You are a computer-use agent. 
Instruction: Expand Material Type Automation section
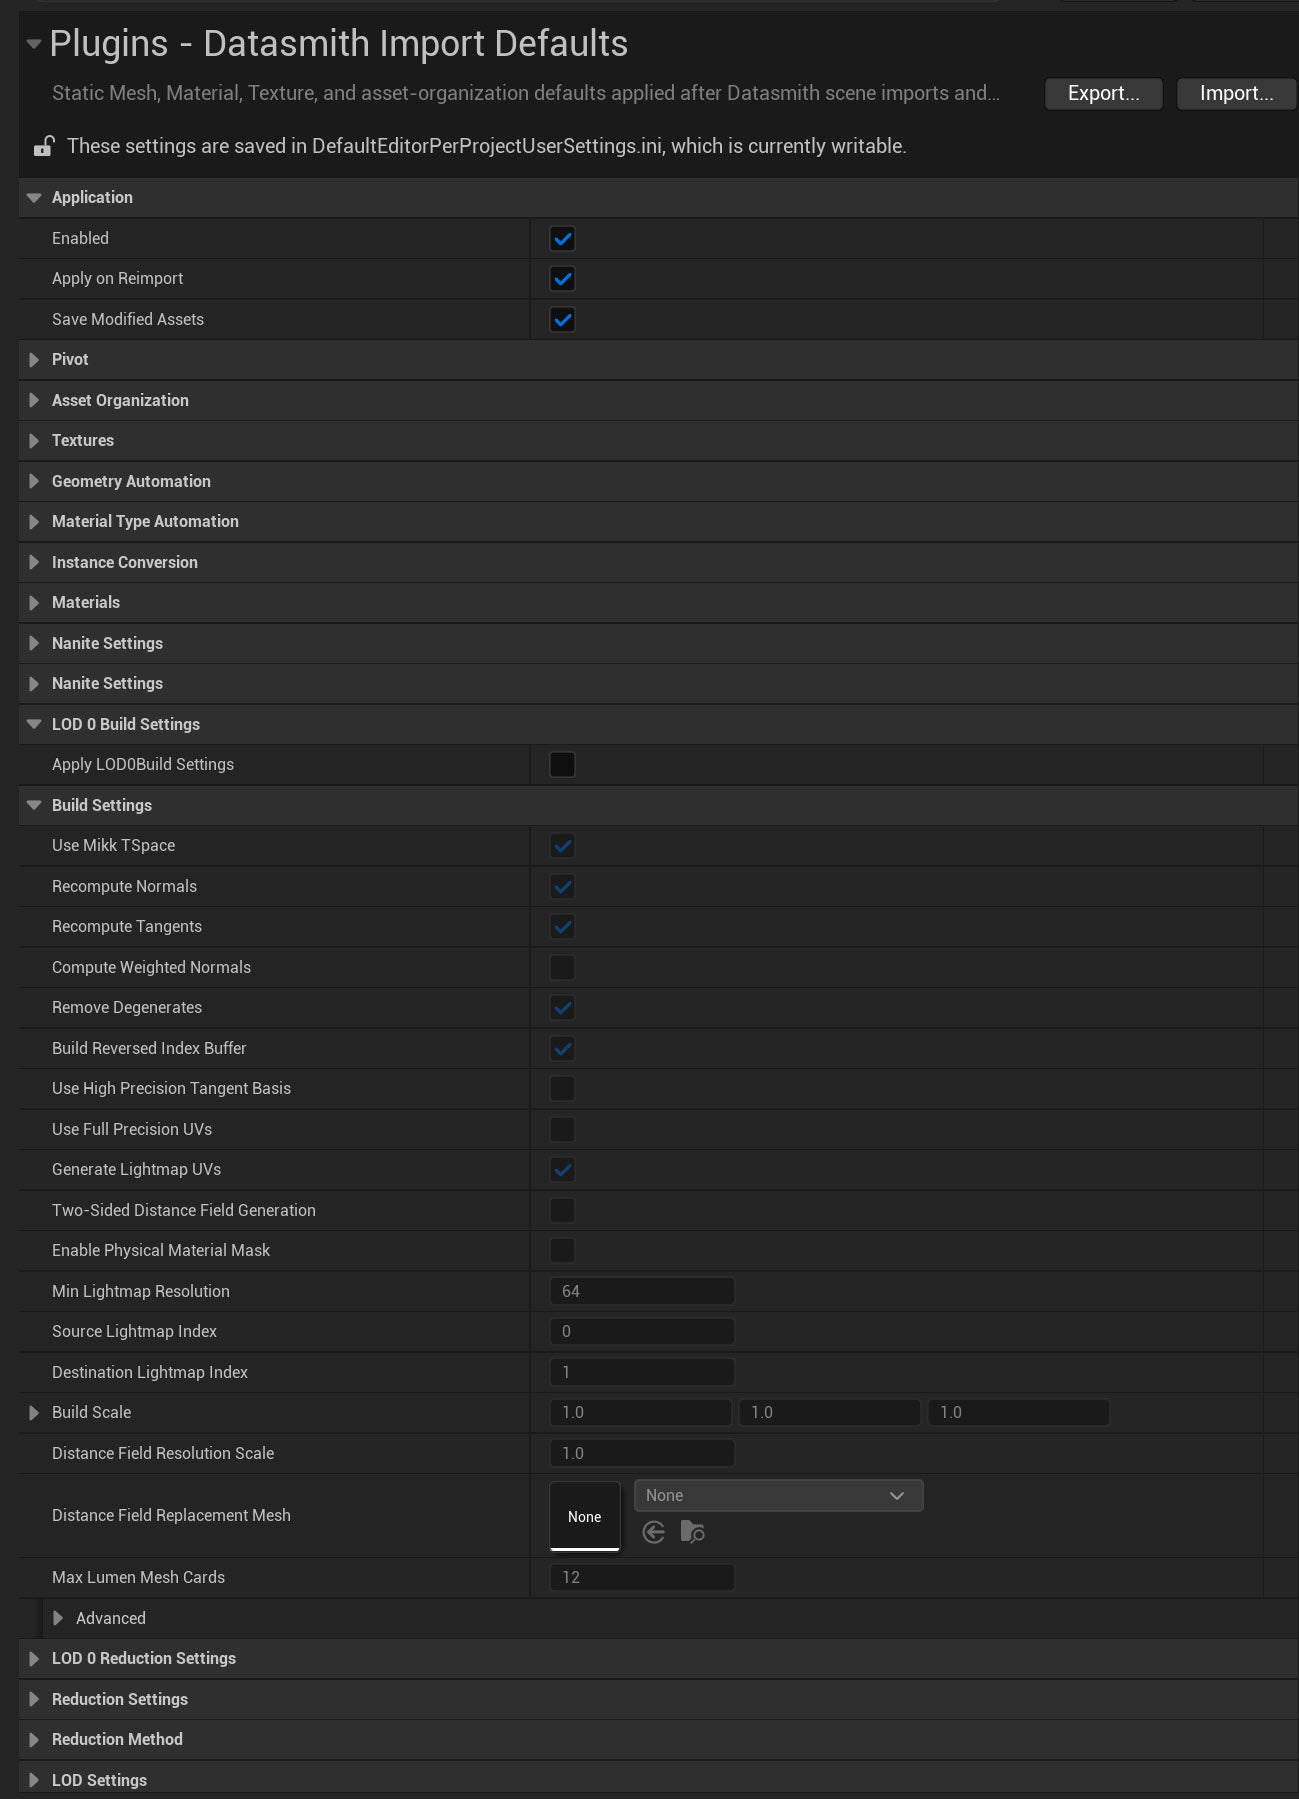click(x=34, y=522)
